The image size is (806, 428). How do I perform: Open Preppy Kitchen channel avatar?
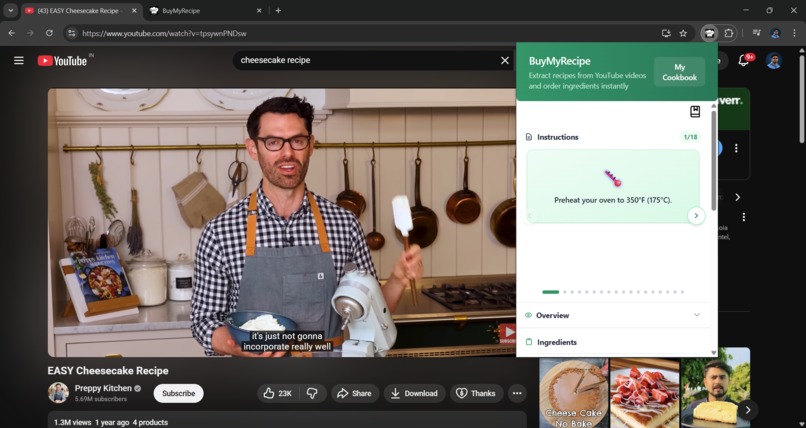(59, 393)
